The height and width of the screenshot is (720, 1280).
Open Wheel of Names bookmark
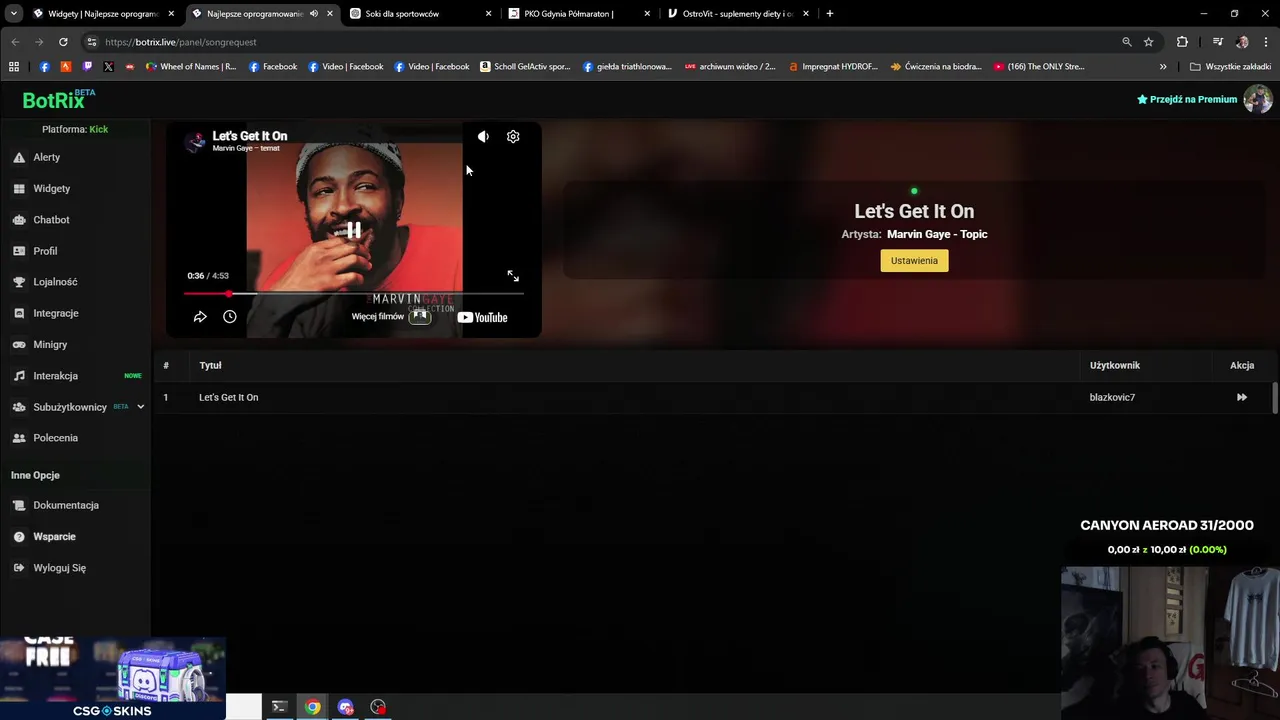pos(191,67)
